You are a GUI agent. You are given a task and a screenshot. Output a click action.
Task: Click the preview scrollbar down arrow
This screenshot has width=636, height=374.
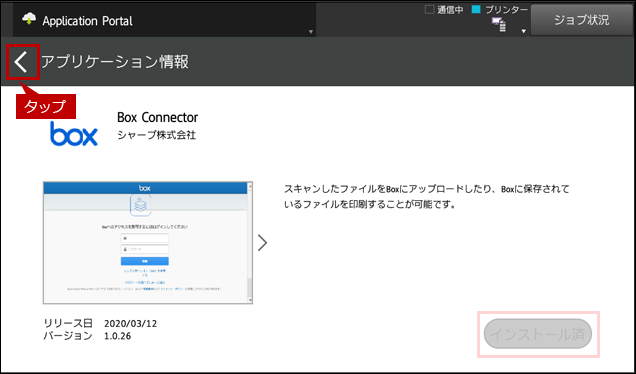[250, 300]
